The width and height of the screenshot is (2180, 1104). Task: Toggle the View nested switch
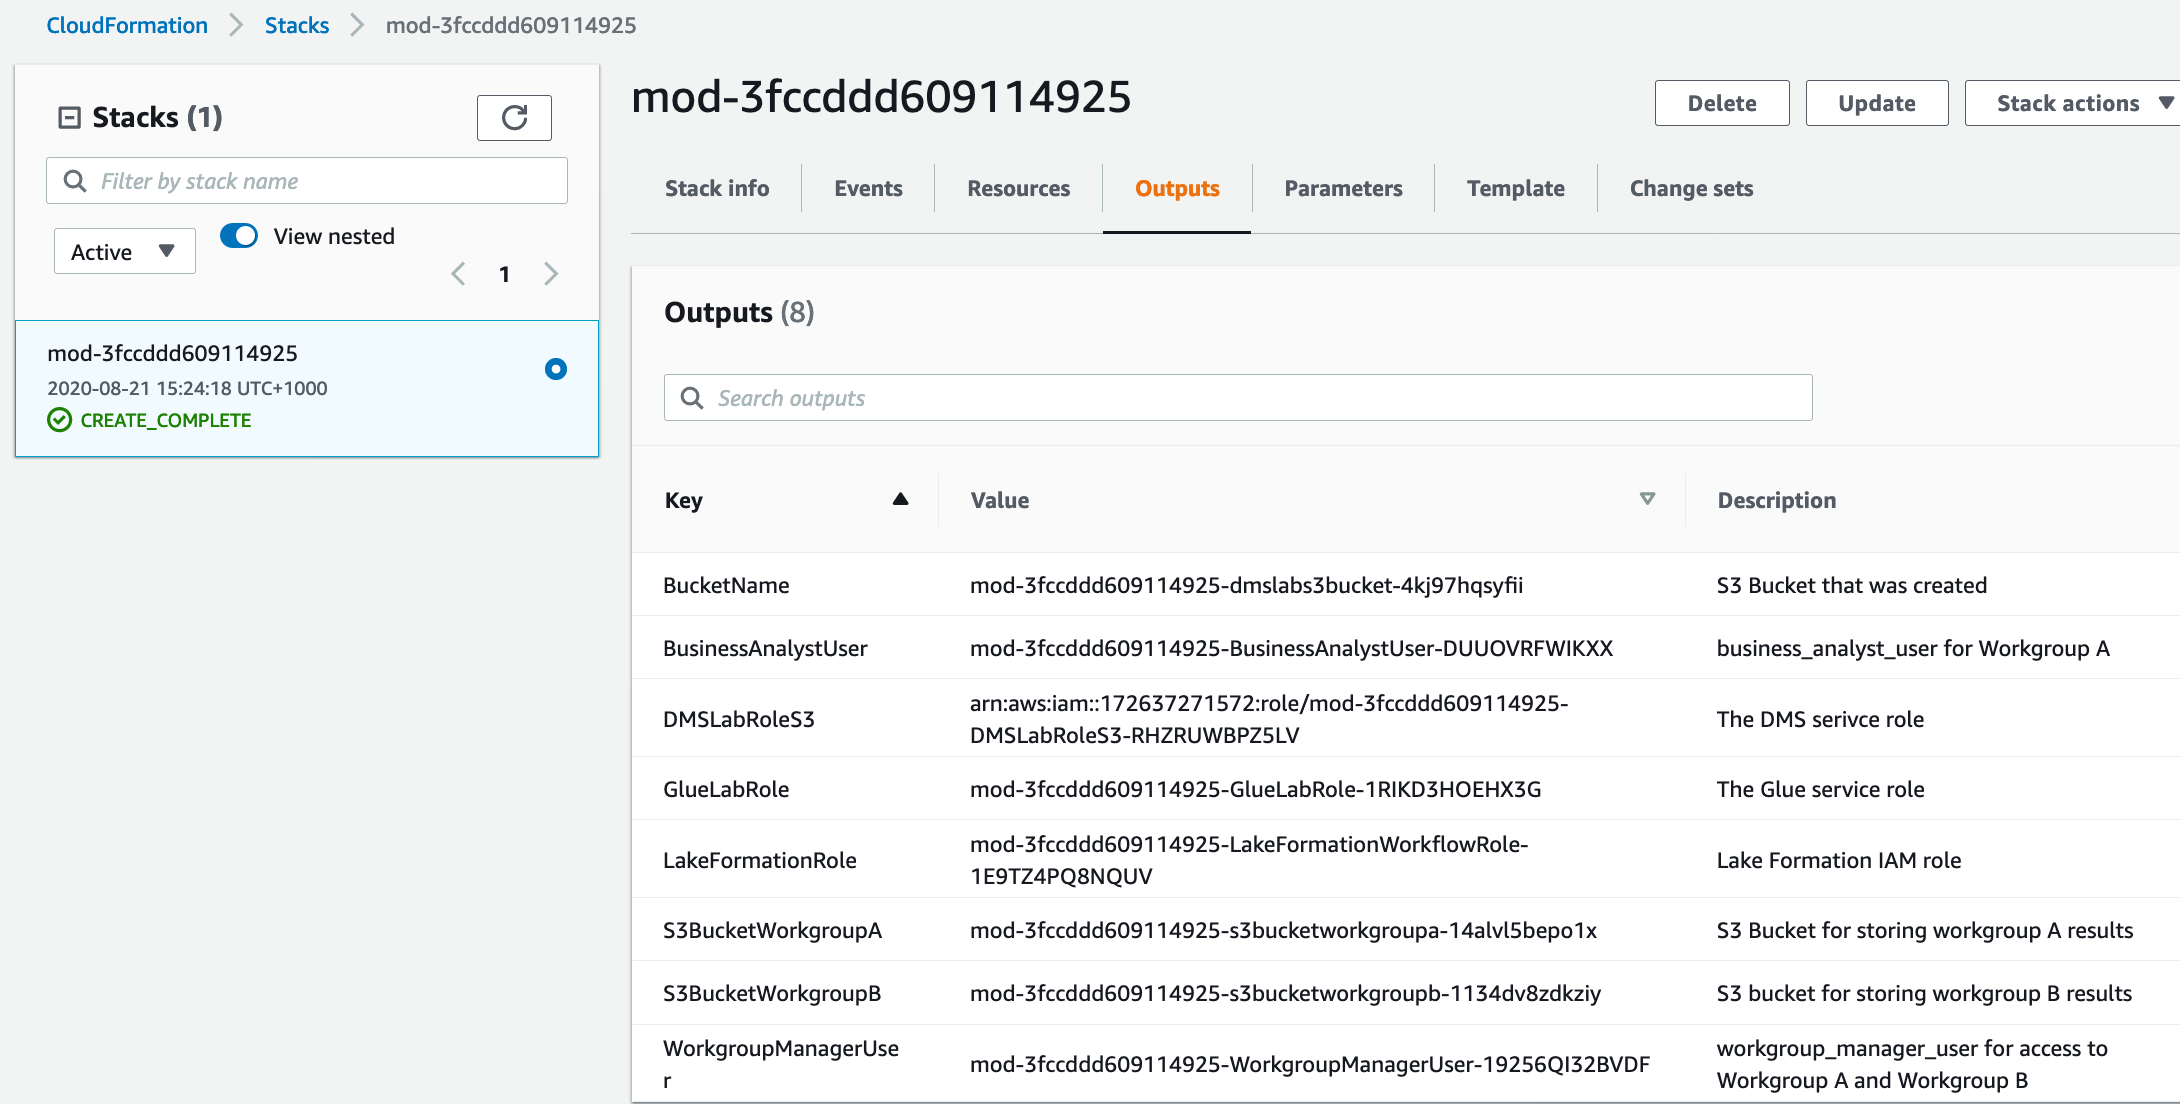tap(239, 236)
